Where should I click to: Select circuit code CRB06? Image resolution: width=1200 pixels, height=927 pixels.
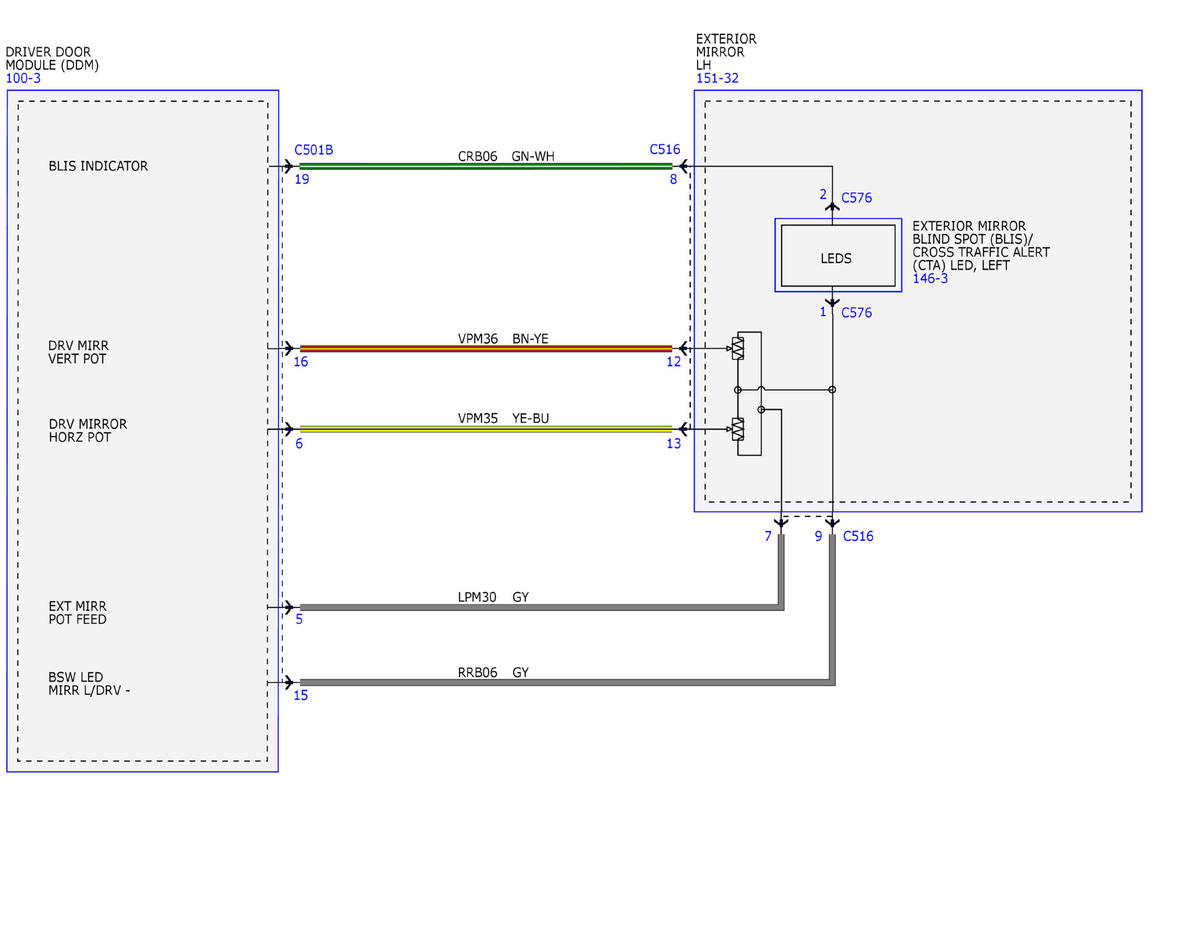[x=478, y=157]
